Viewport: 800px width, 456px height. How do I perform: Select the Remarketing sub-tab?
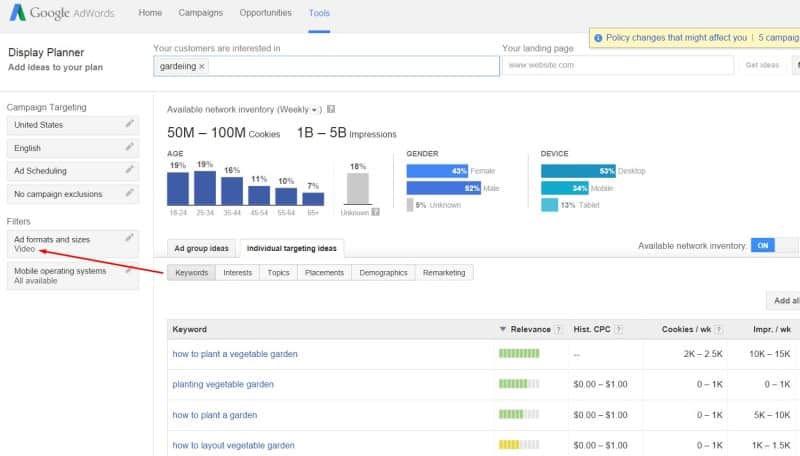click(444, 272)
